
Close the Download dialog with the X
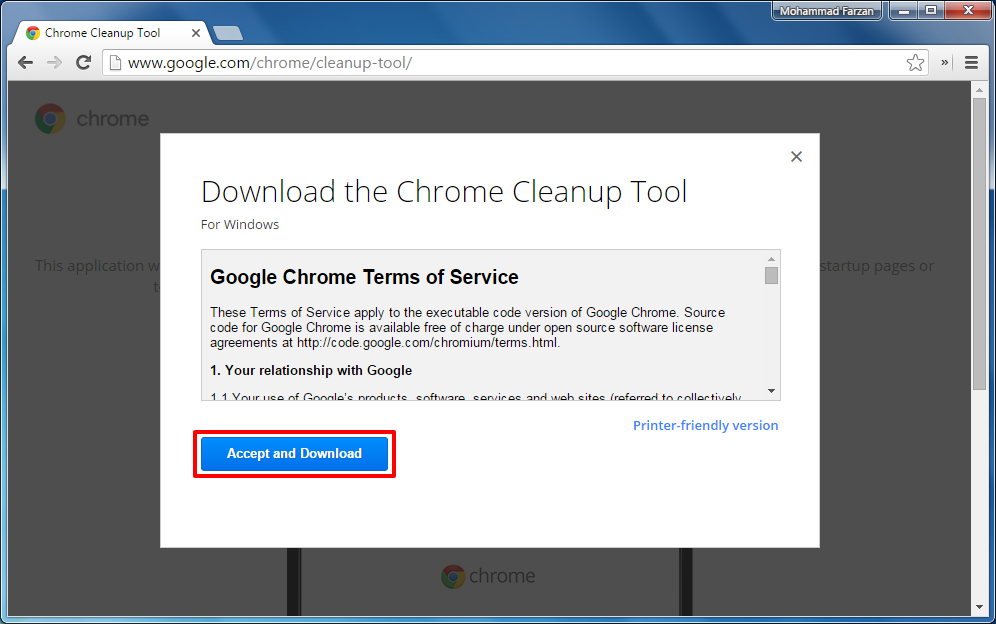[796, 156]
